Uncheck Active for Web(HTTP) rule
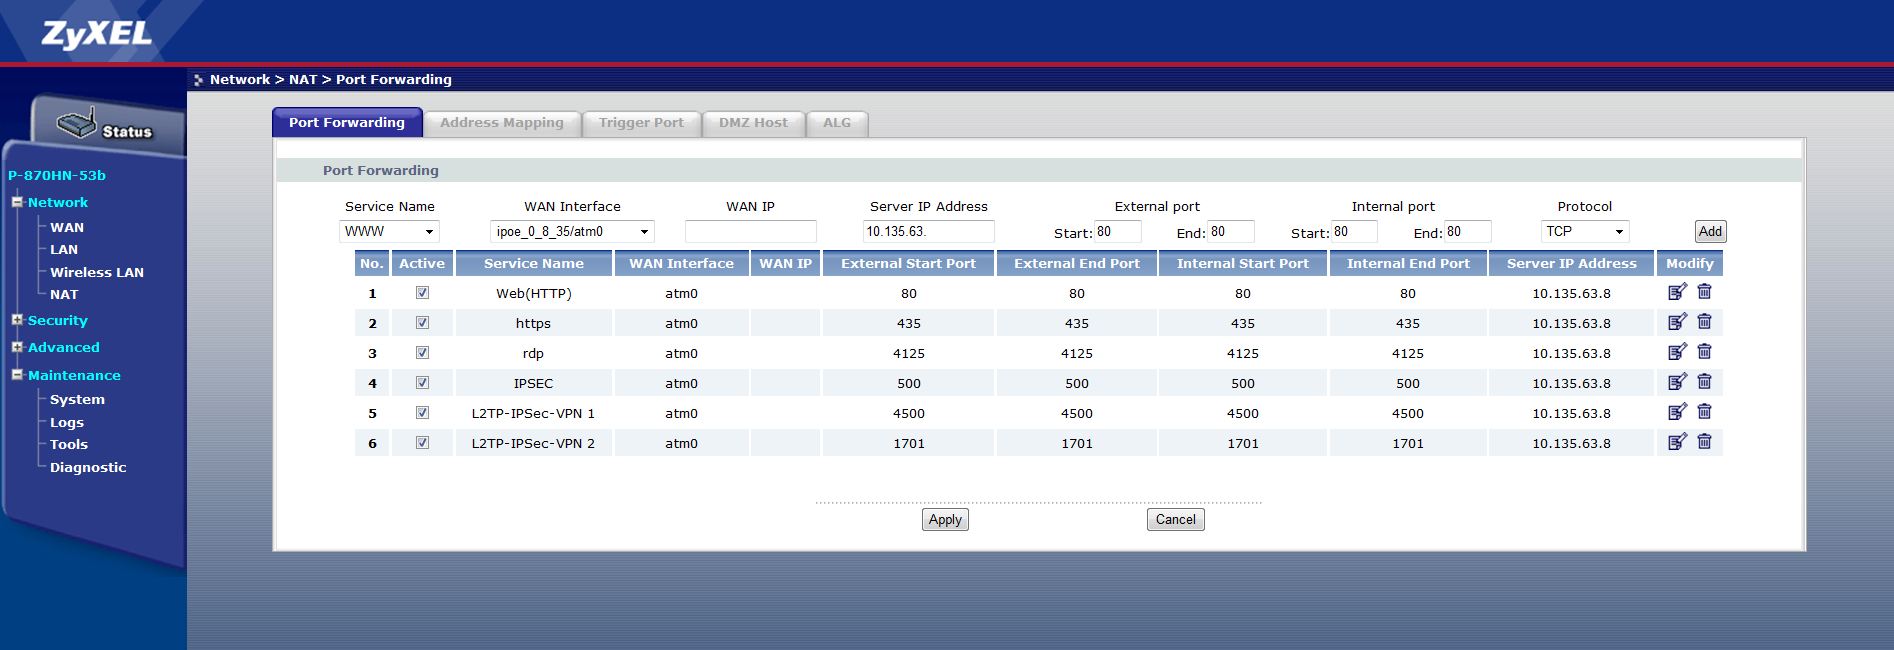 422,293
